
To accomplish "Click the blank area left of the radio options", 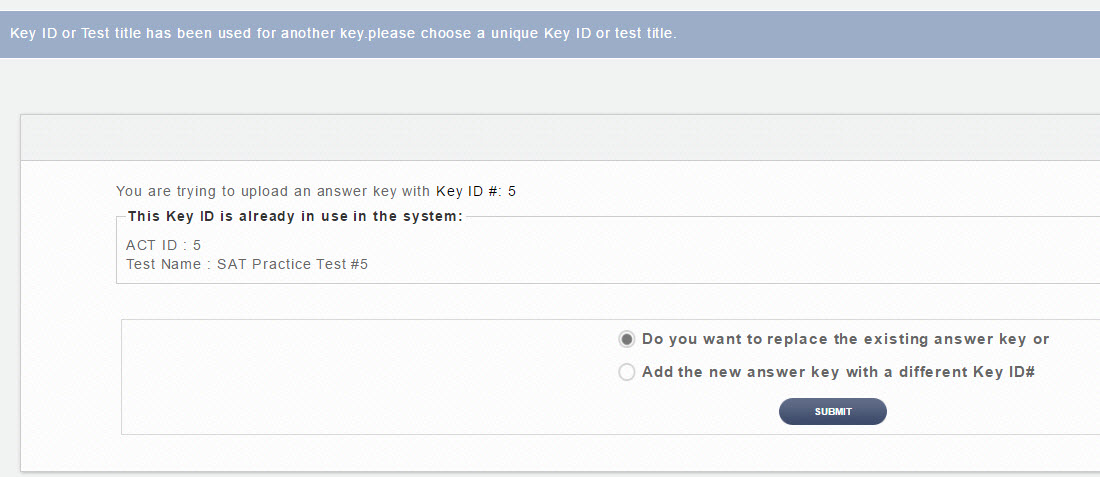I will click(360, 376).
